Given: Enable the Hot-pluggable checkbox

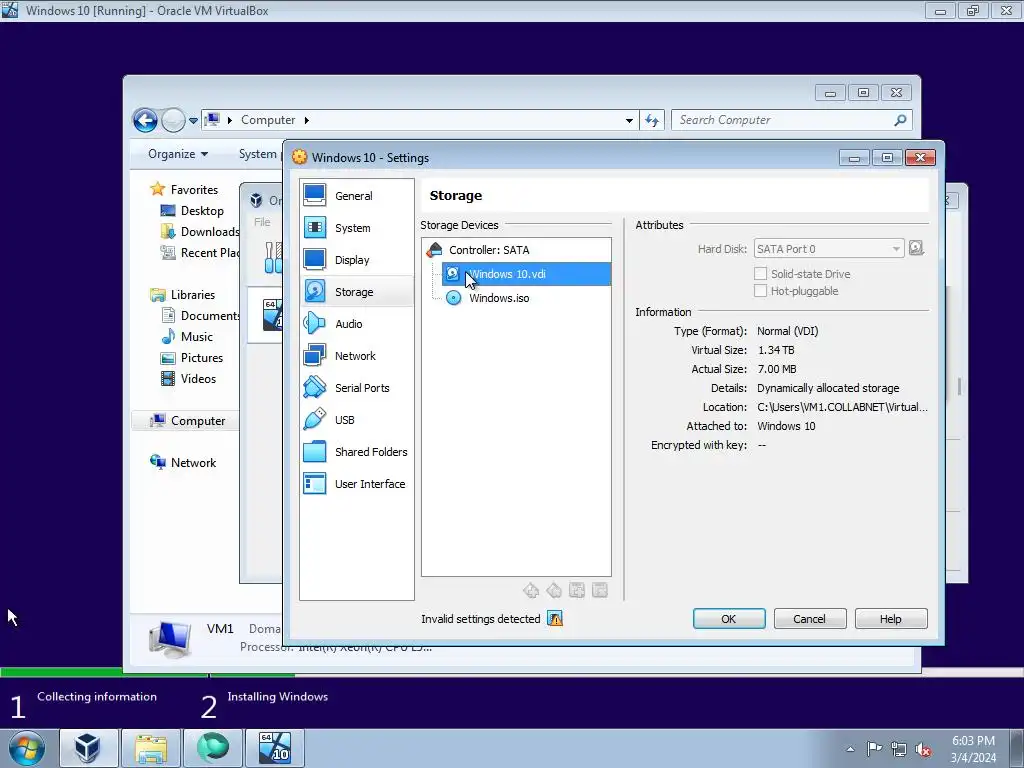Looking at the screenshot, I should [x=760, y=291].
